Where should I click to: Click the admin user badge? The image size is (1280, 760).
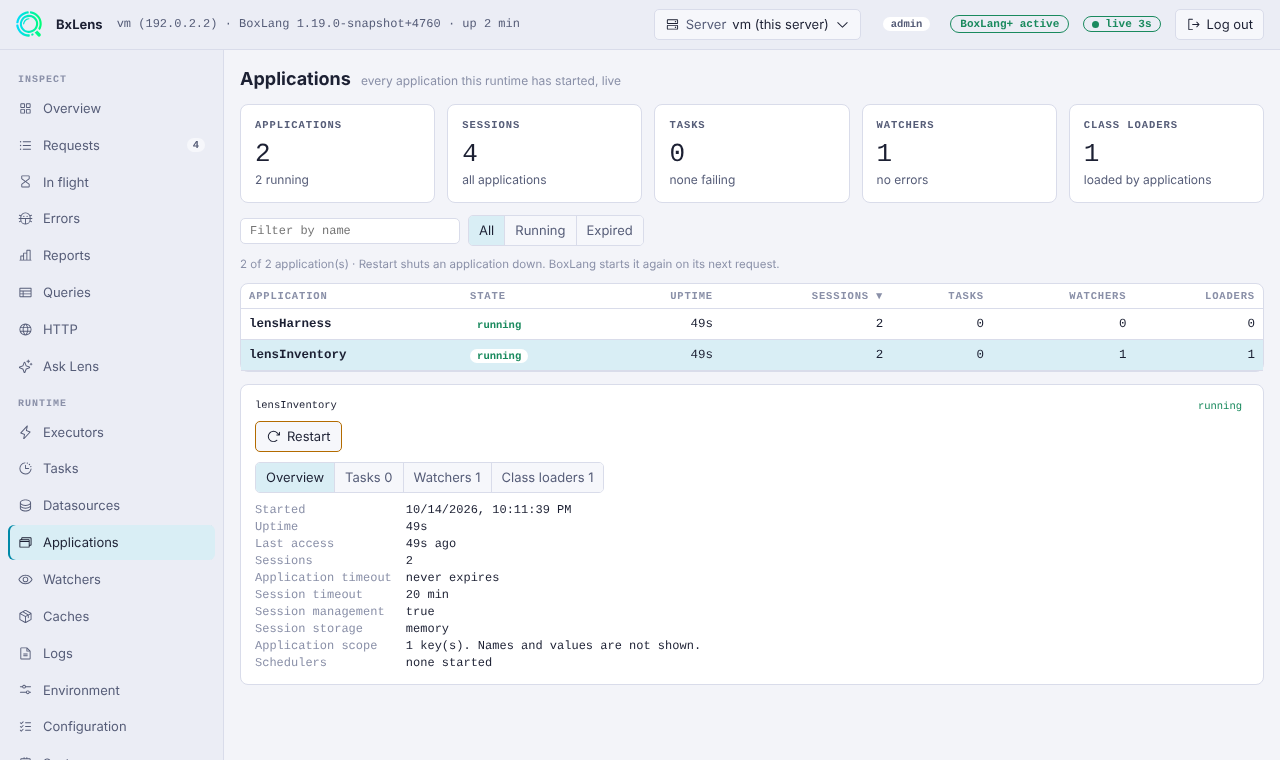(906, 24)
